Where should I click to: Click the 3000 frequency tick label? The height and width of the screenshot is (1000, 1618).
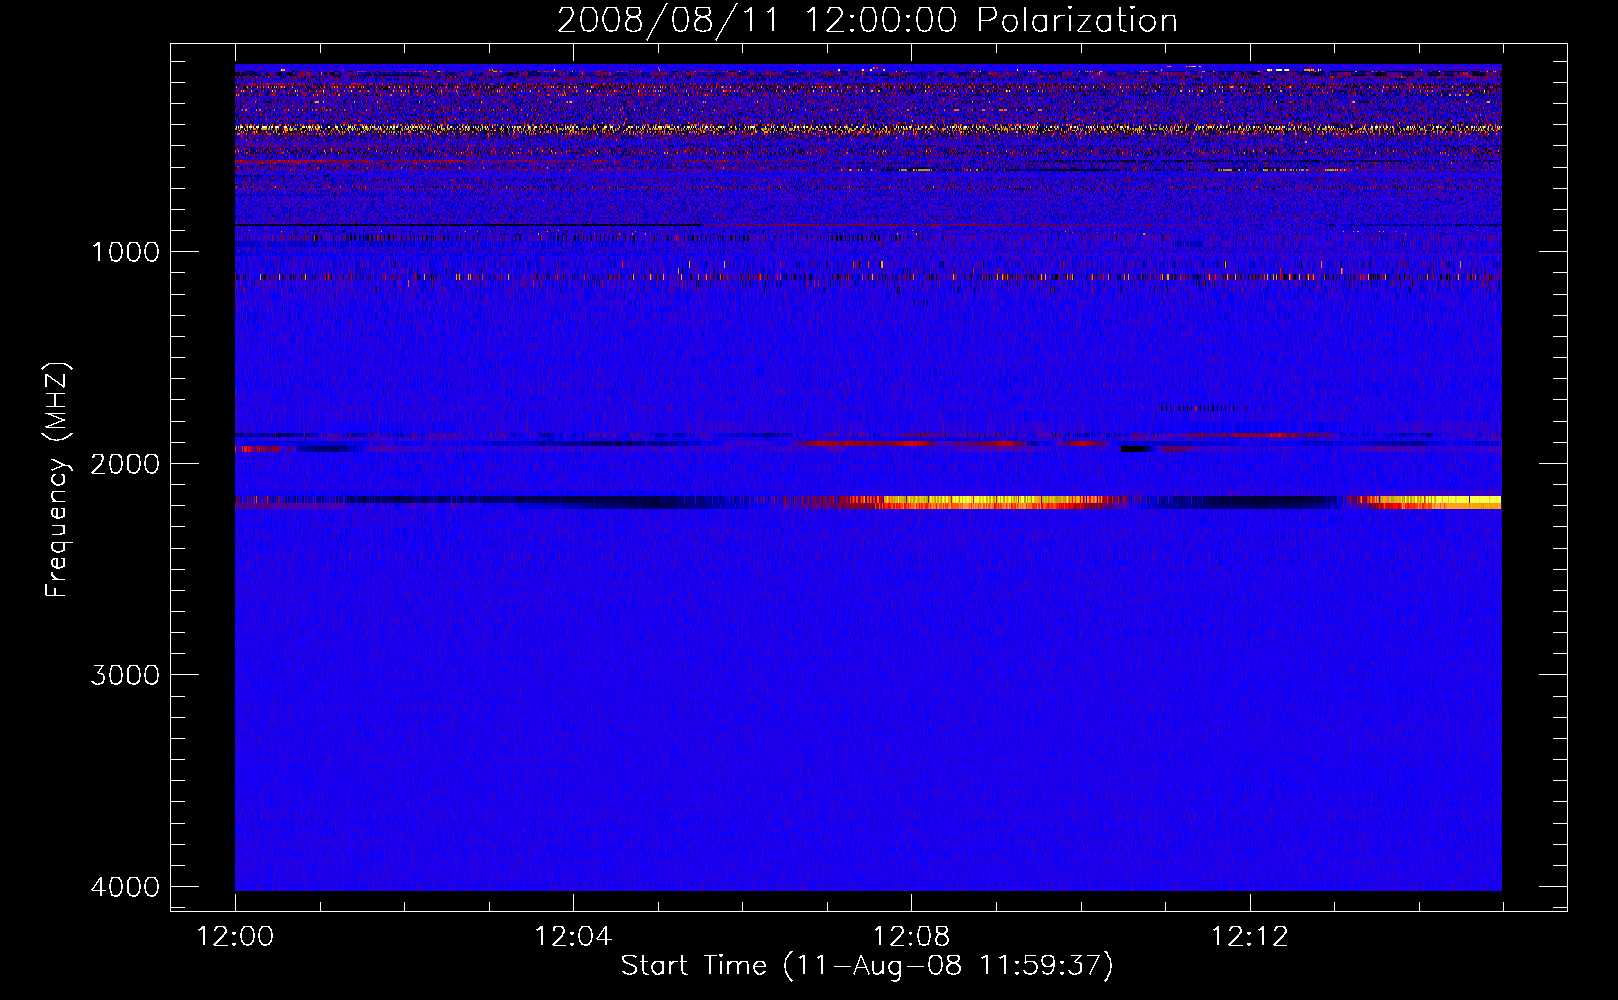[125, 675]
